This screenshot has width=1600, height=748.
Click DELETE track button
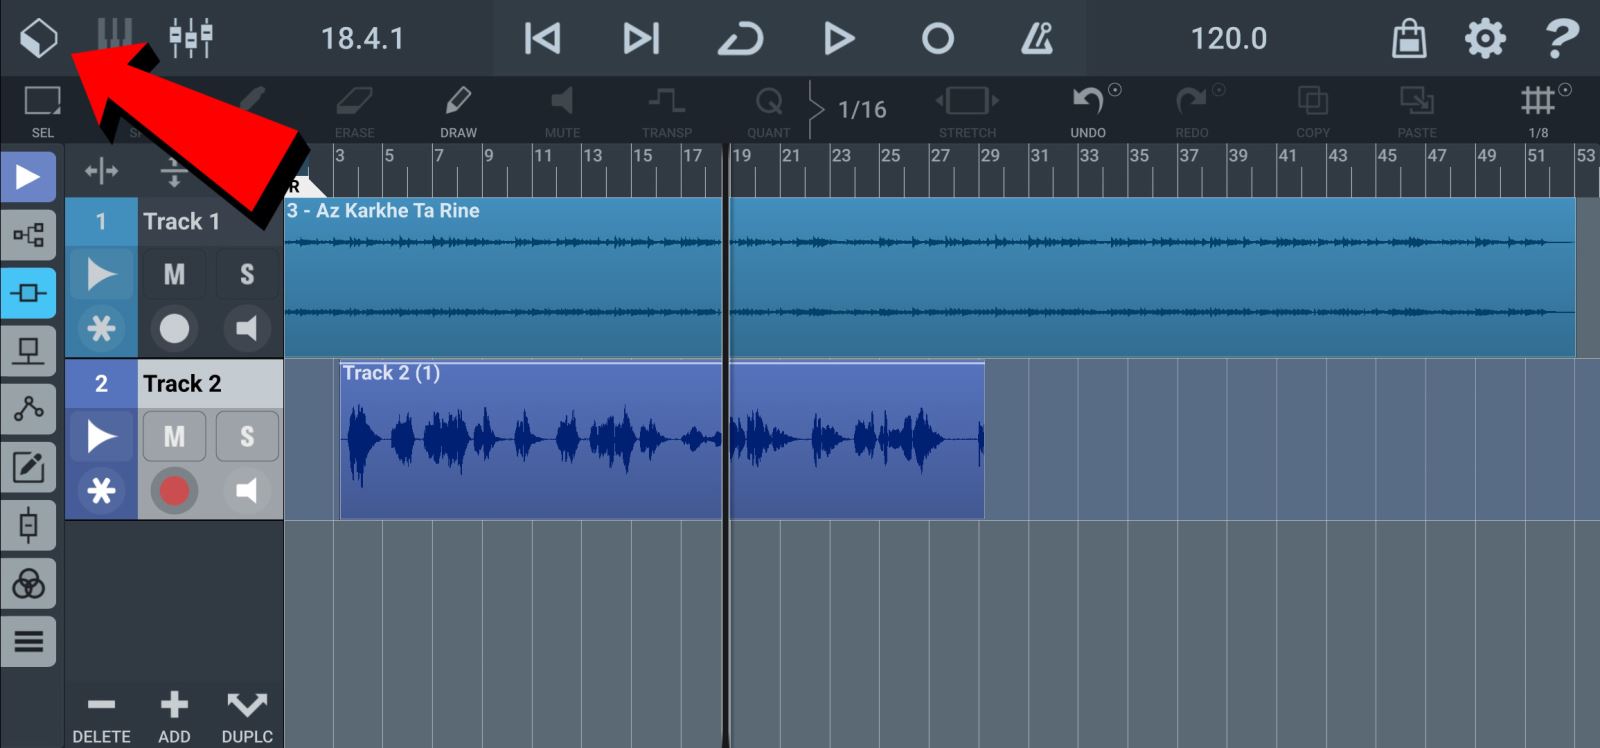tap(101, 717)
